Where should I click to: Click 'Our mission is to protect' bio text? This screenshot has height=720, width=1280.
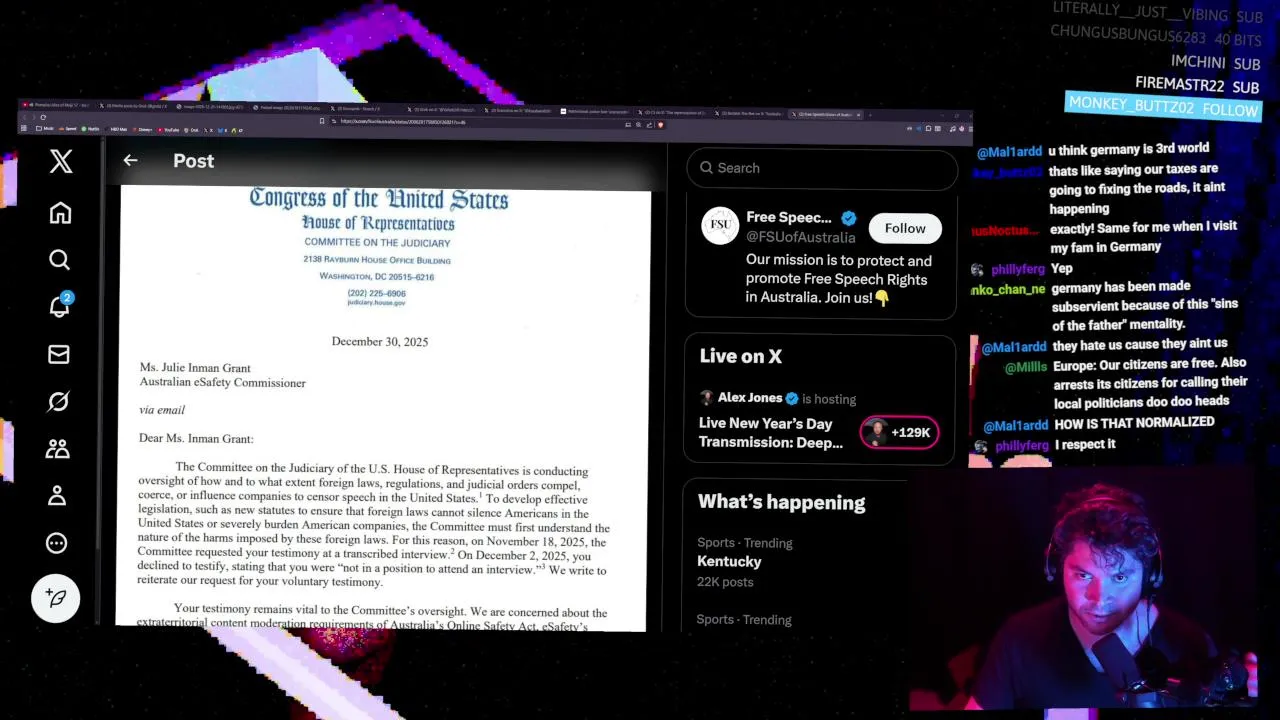tap(839, 279)
